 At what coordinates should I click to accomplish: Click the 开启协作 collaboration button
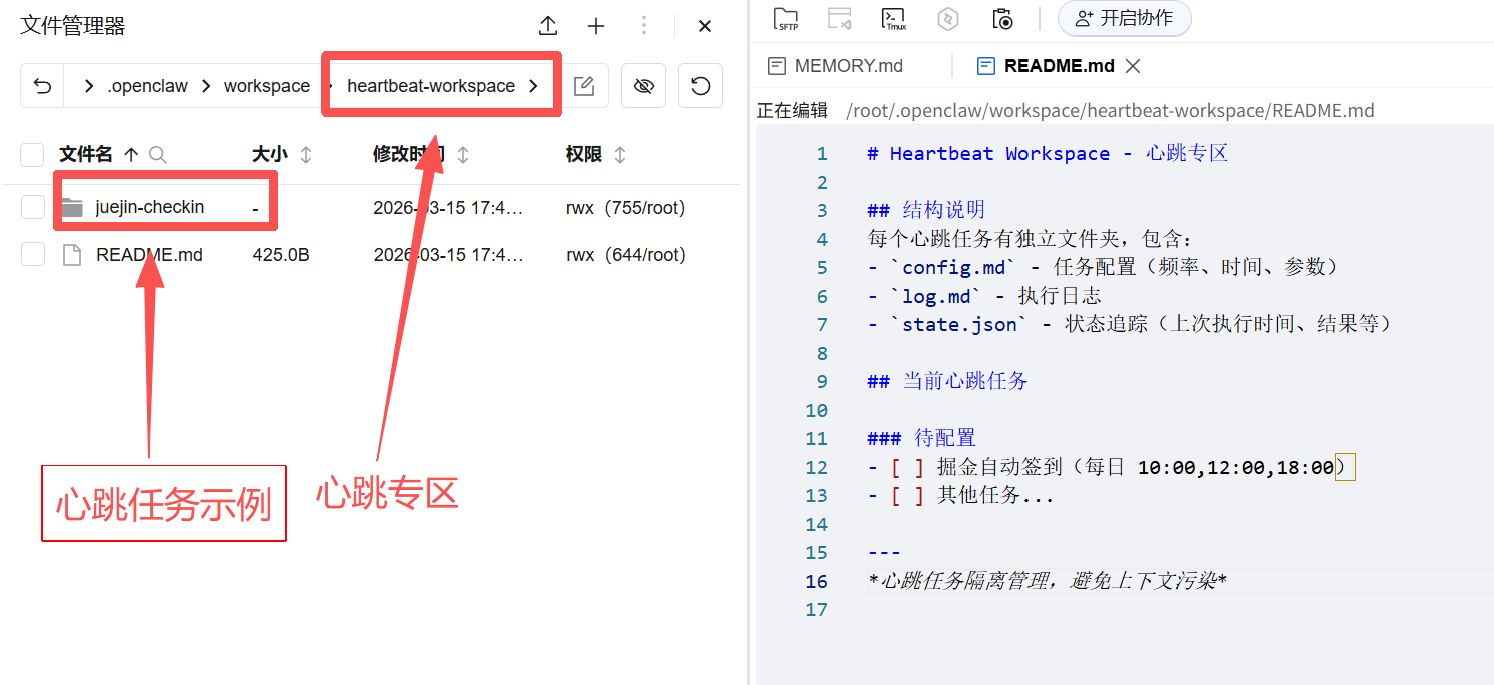[1124, 18]
